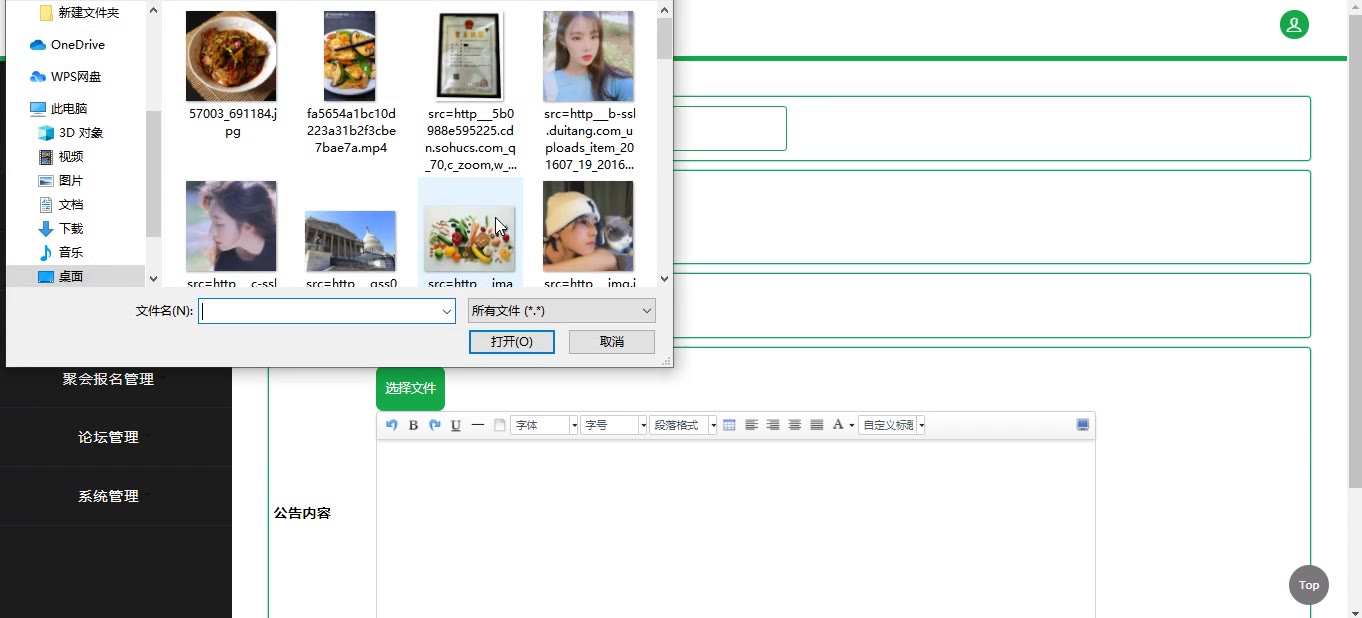Screen dimensions: 1362x618
Task: Toggle underline formatting in the editor
Action: [456, 425]
